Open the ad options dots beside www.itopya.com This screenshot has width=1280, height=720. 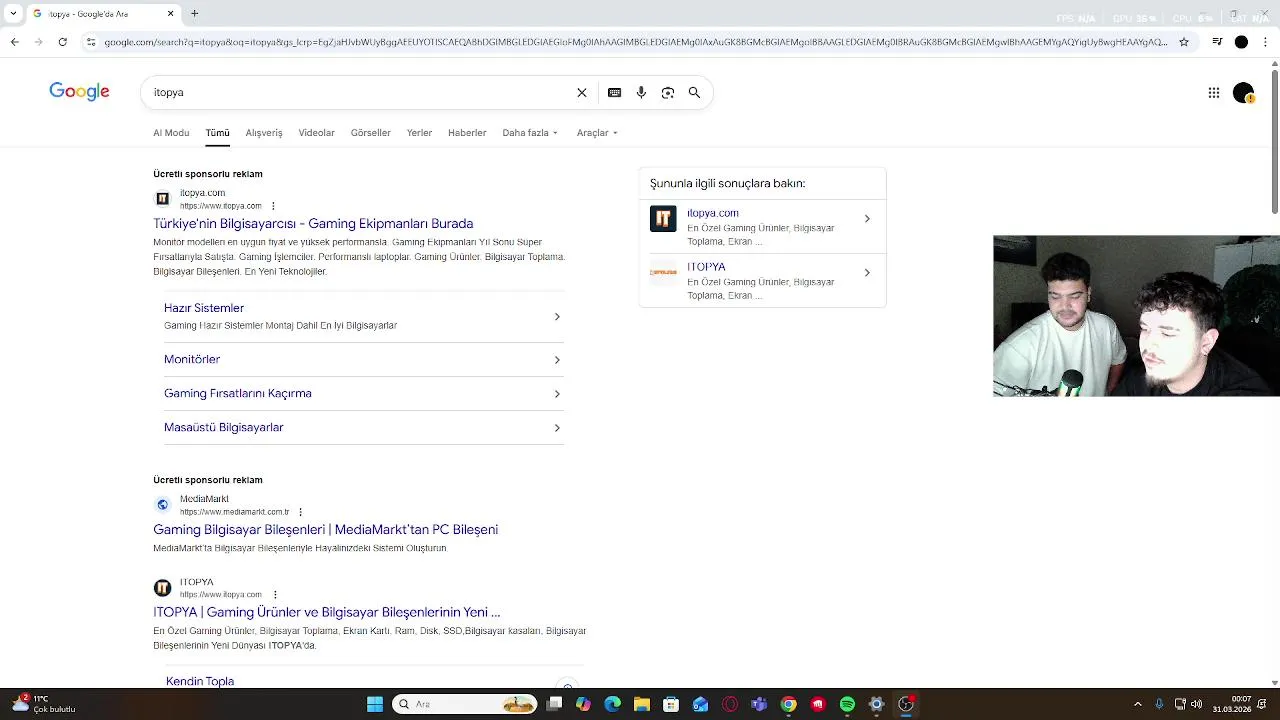pos(273,206)
